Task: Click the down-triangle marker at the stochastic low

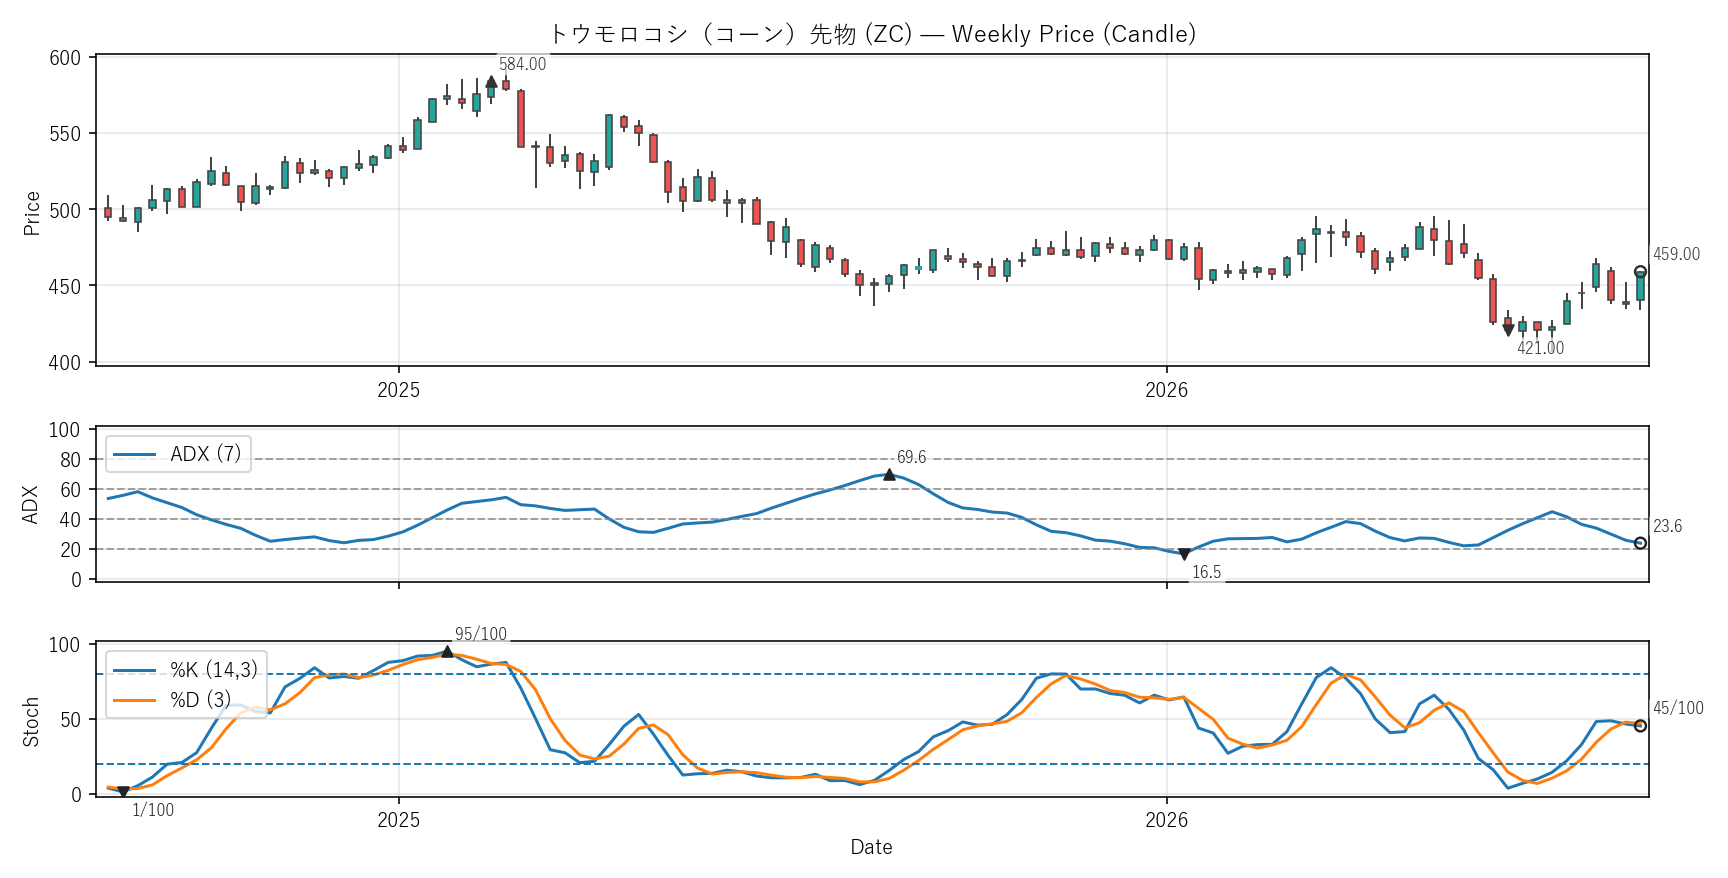Action: [123, 792]
